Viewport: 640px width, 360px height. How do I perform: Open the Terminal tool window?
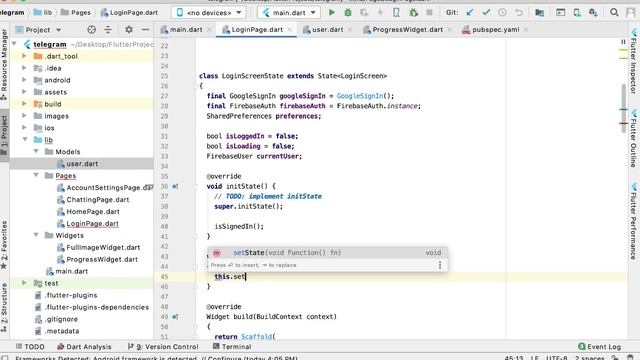pos(232,347)
